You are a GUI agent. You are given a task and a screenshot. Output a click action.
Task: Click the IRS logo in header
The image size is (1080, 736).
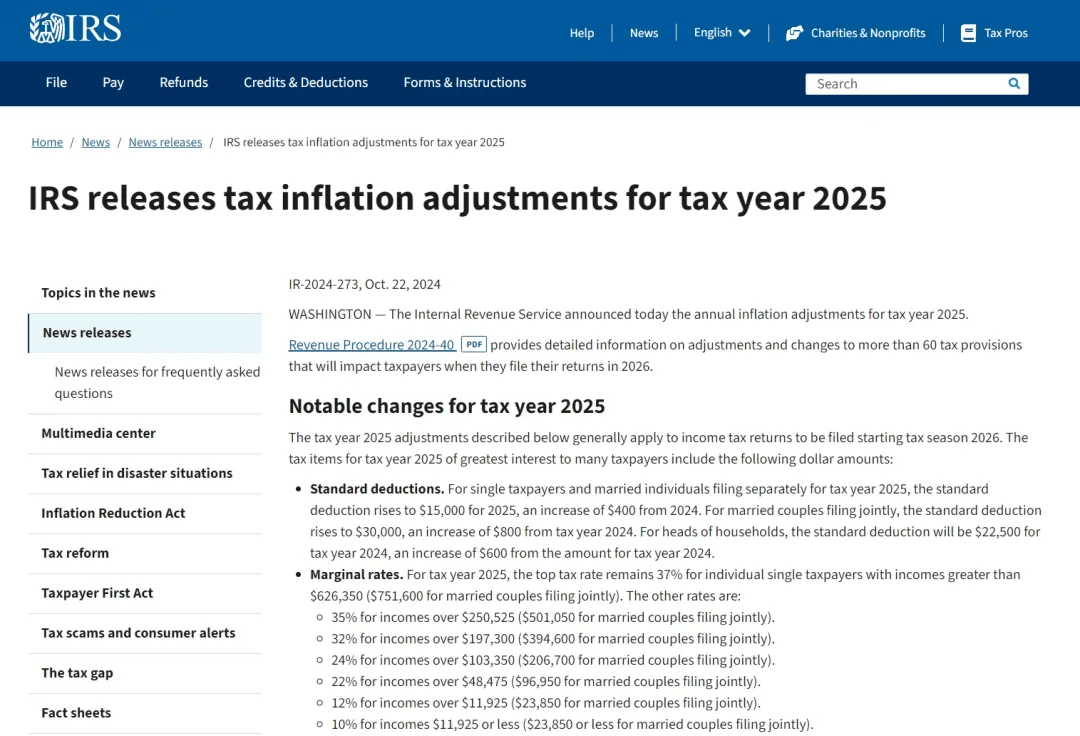[75, 29]
